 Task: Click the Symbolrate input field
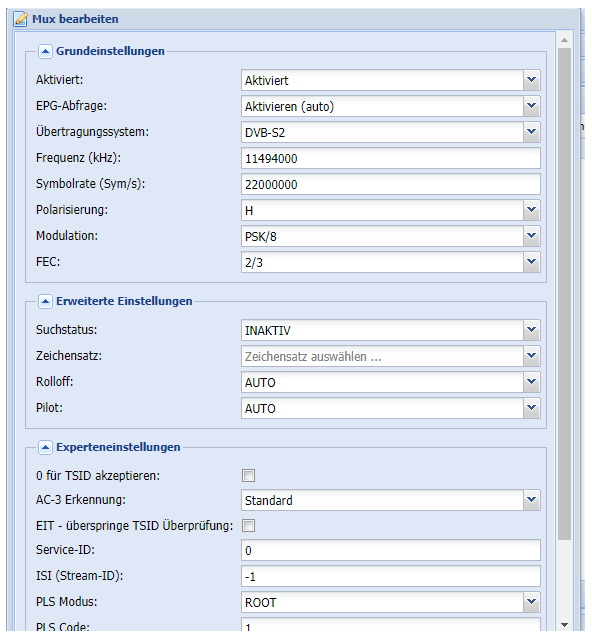pos(391,184)
